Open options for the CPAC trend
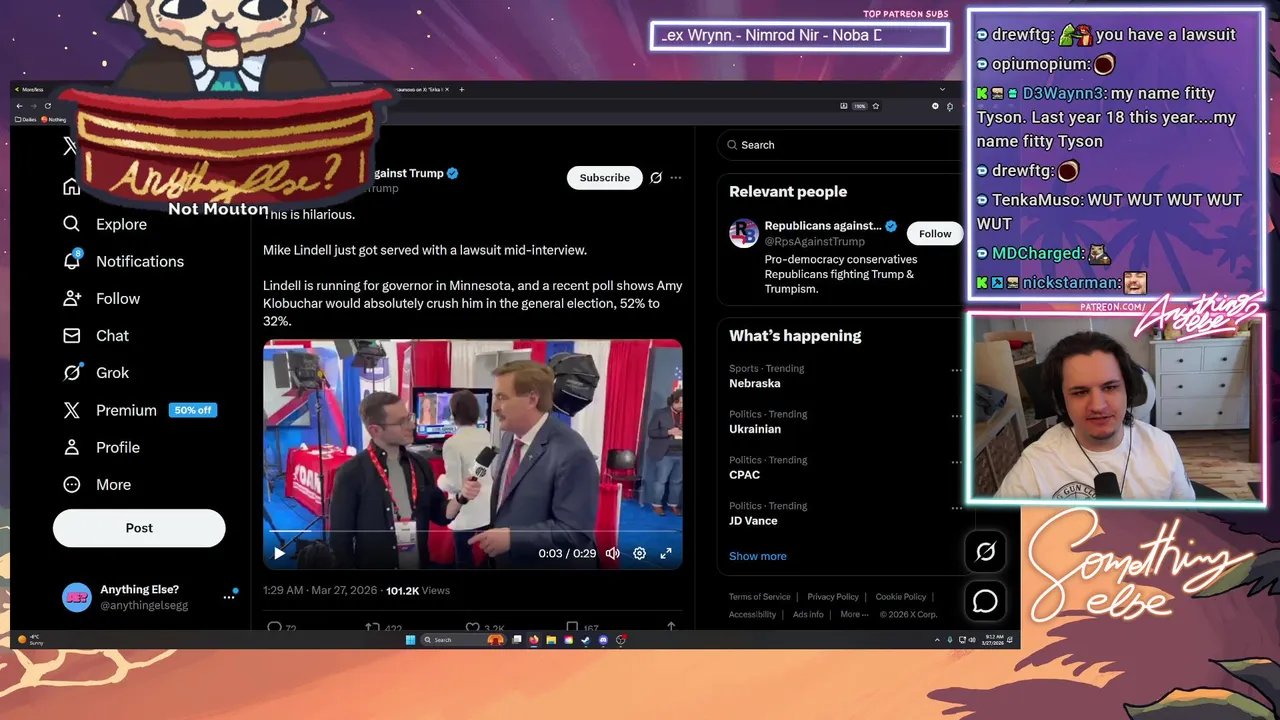1280x720 pixels. [956, 462]
